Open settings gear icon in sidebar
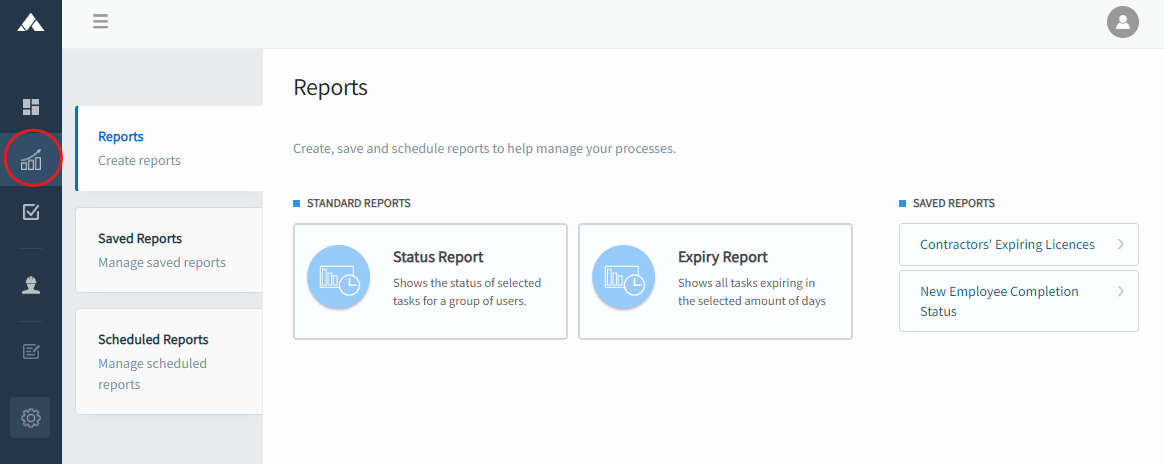Screen dimensions: 1164x464 pos(30,418)
